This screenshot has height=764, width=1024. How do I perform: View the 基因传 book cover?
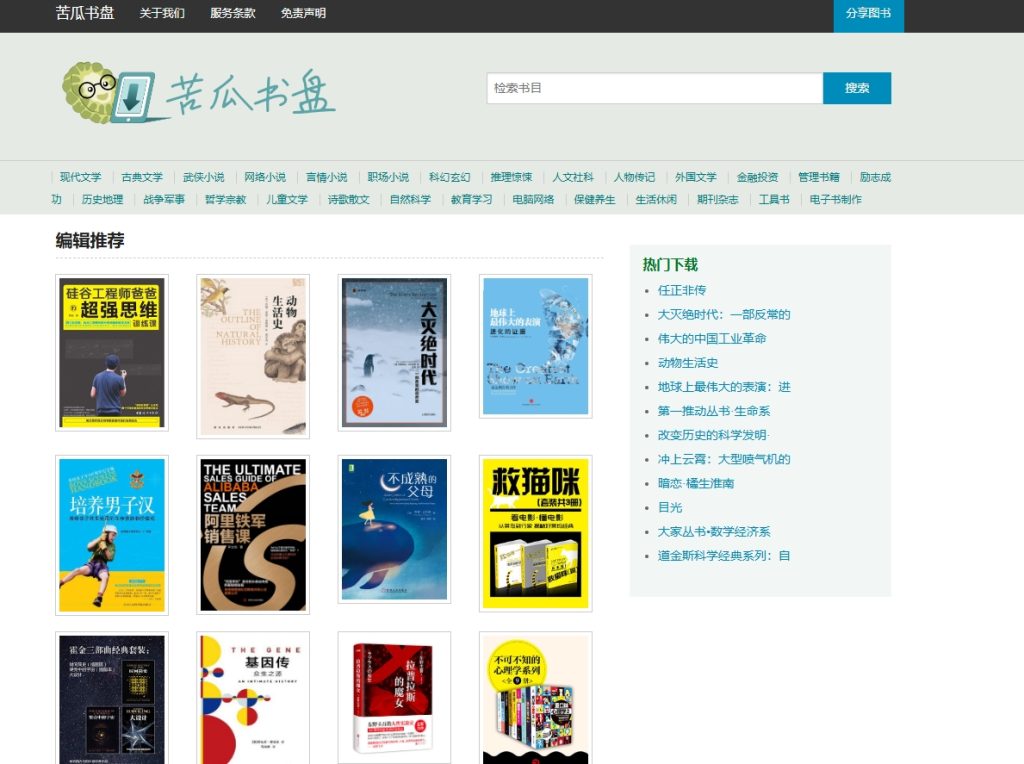[x=253, y=700]
